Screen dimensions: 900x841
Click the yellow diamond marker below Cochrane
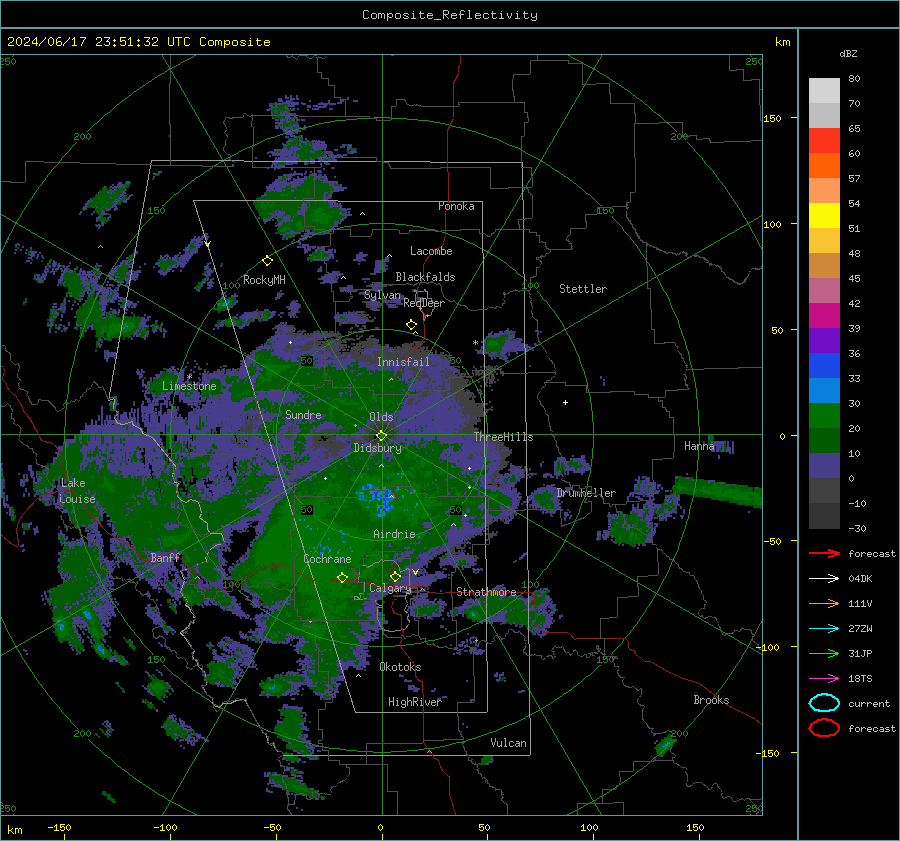(x=342, y=577)
